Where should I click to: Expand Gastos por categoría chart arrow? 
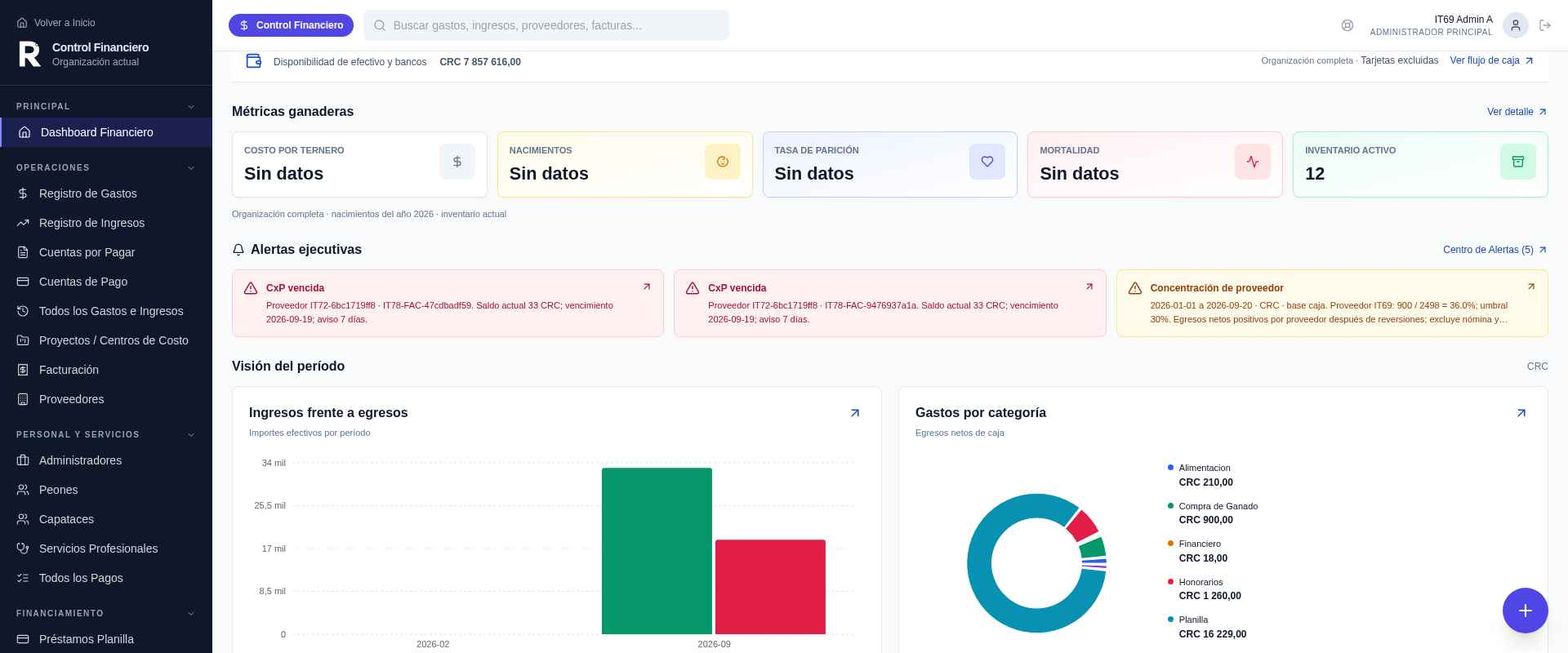[x=1521, y=413]
